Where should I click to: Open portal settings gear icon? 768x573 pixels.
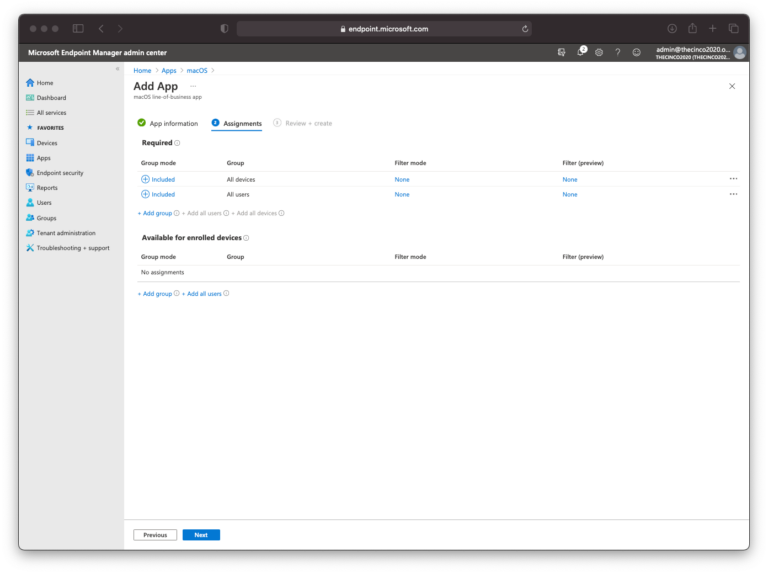point(599,52)
